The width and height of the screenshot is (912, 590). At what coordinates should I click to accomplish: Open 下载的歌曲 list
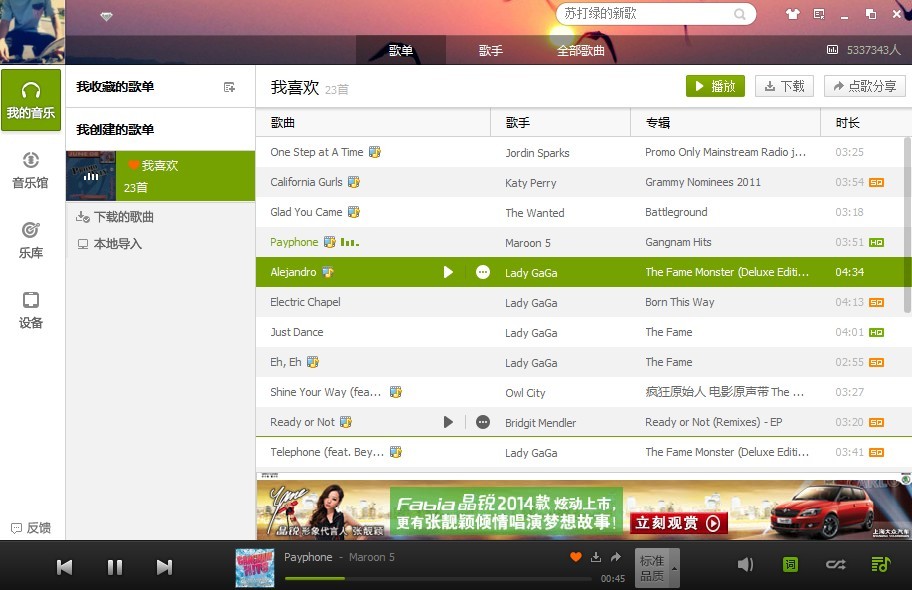115,217
